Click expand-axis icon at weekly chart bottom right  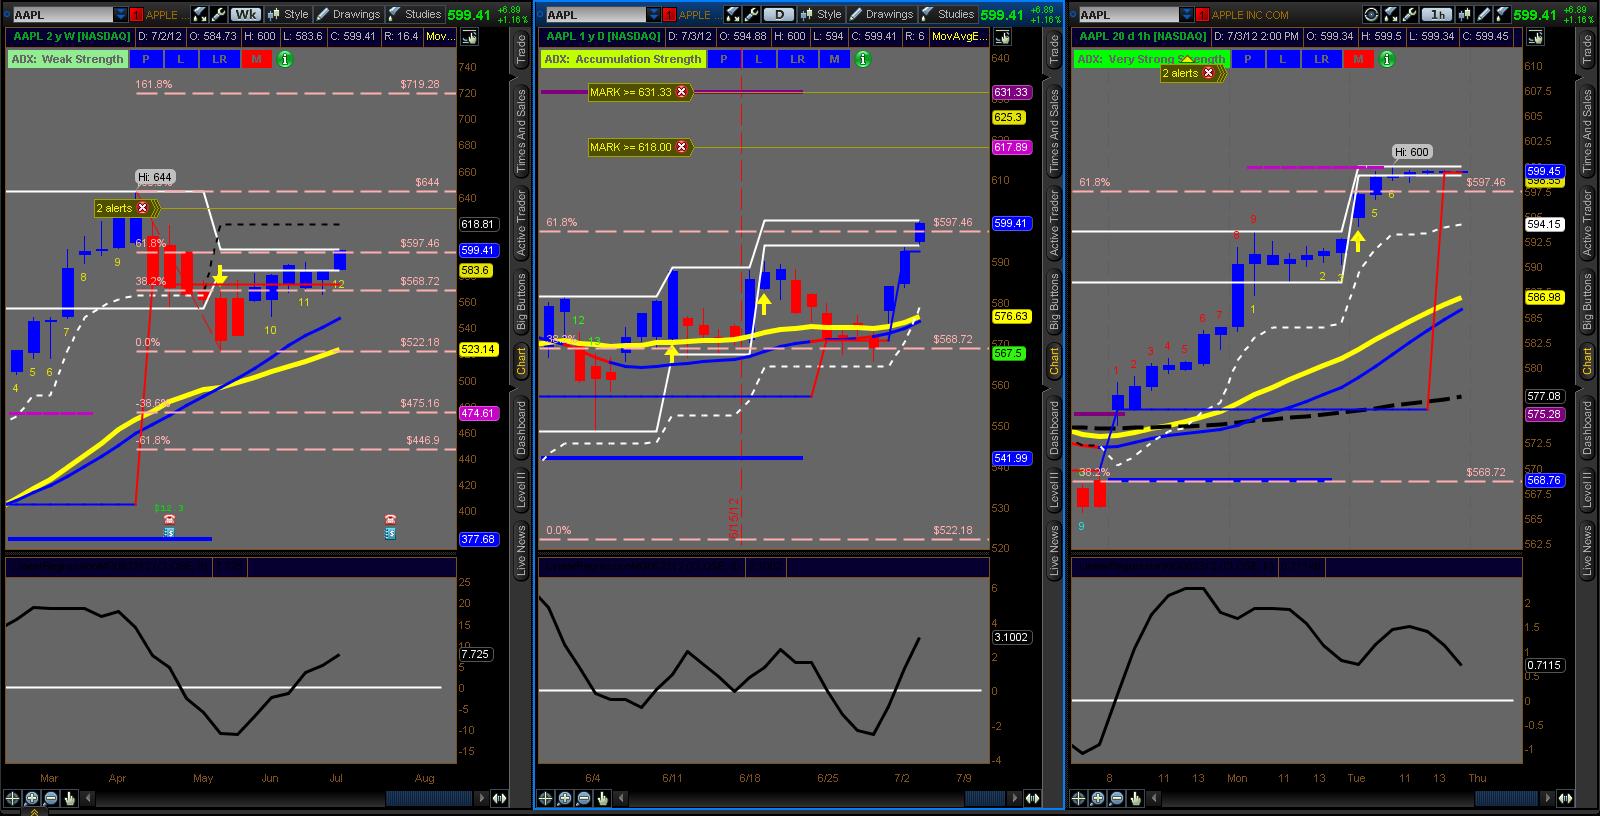[x=499, y=798]
